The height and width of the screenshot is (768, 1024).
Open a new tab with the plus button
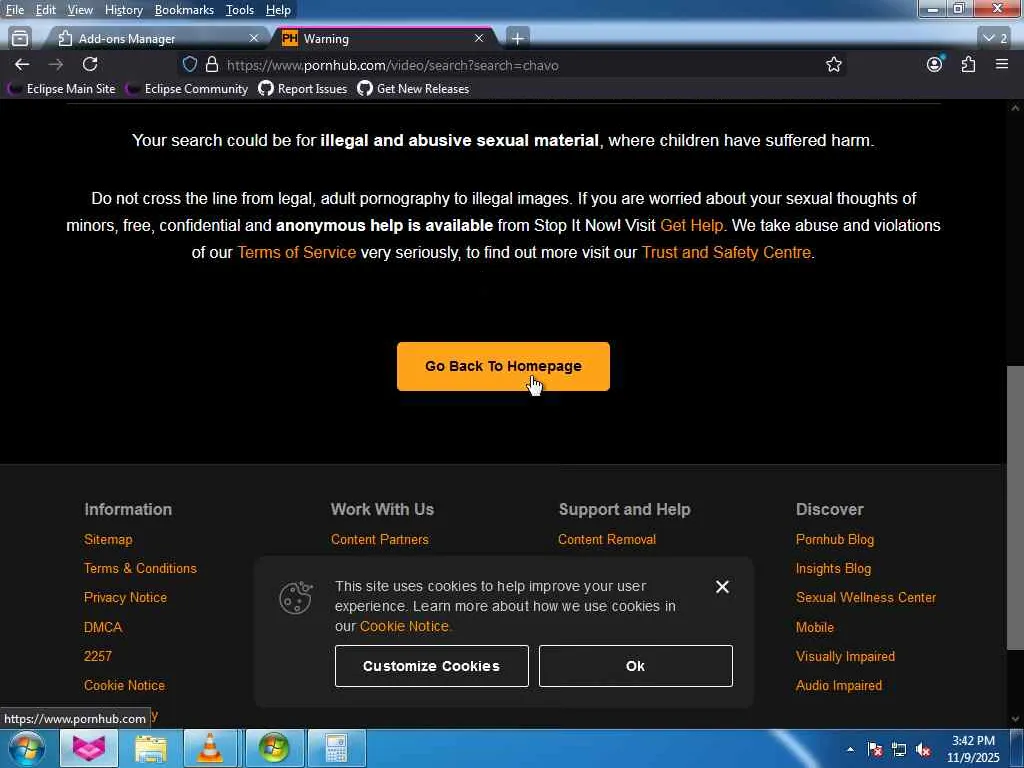point(517,39)
